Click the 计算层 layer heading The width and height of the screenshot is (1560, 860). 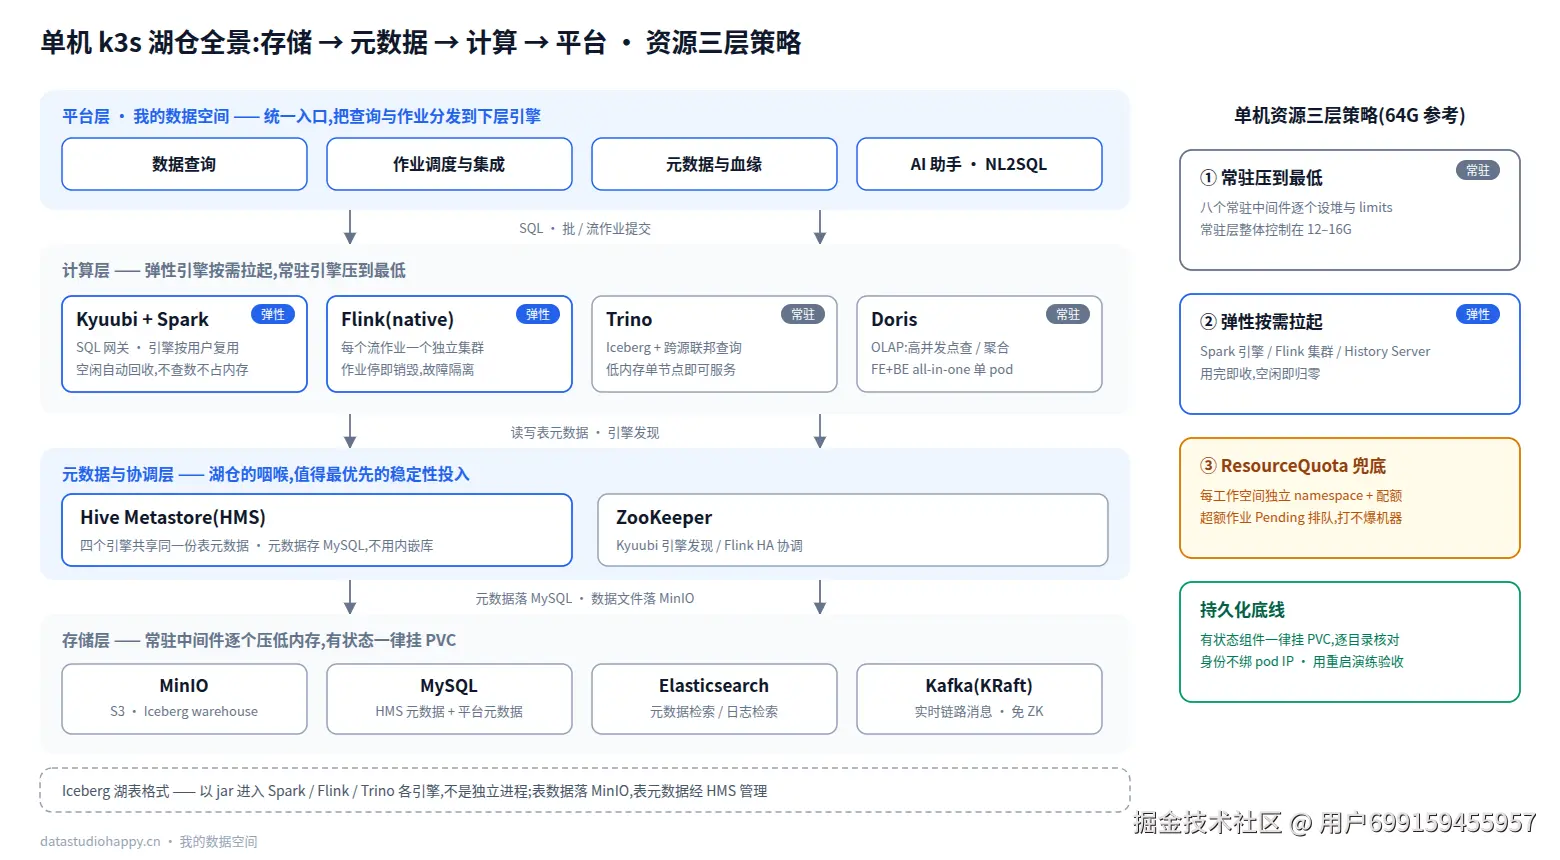tap(234, 270)
